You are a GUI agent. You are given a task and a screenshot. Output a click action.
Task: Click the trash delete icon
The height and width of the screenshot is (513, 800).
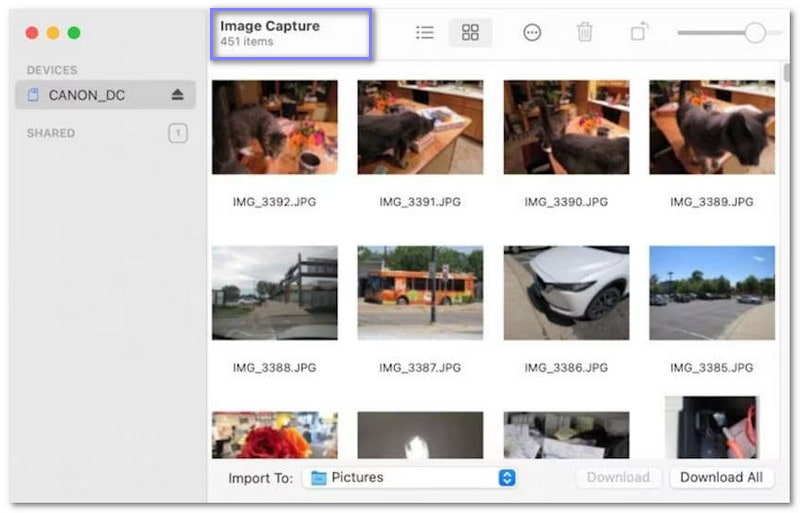pyautogui.click(x=585, y=32)
